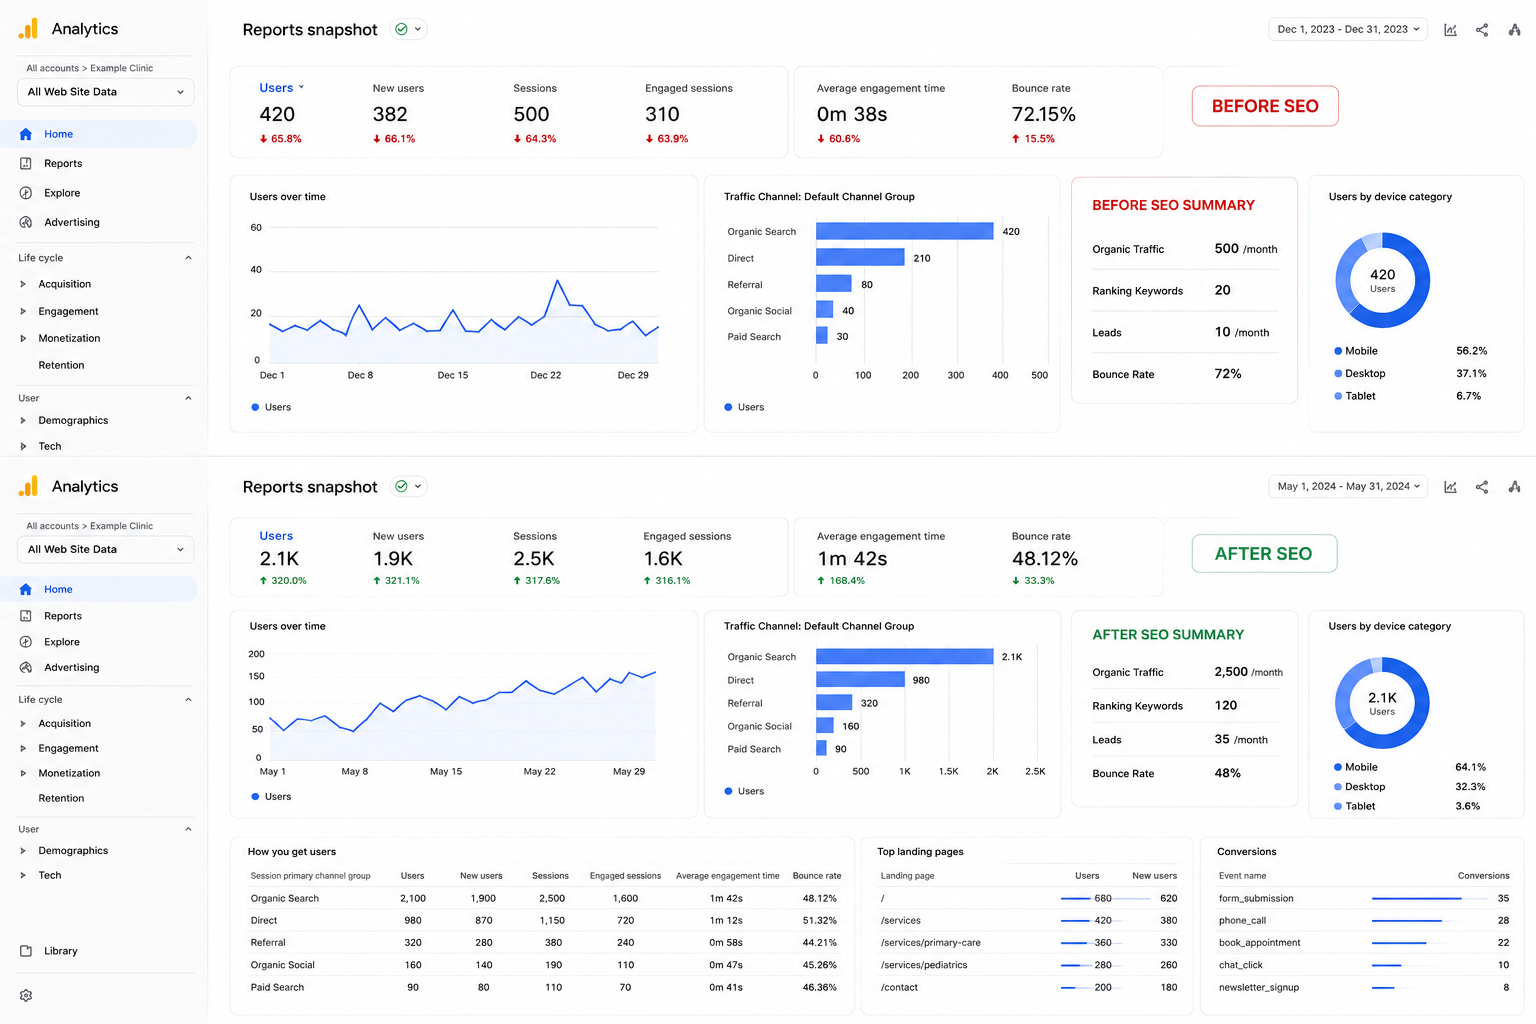
Task: Click the Analytics logo at the top left
Action: 29,28
